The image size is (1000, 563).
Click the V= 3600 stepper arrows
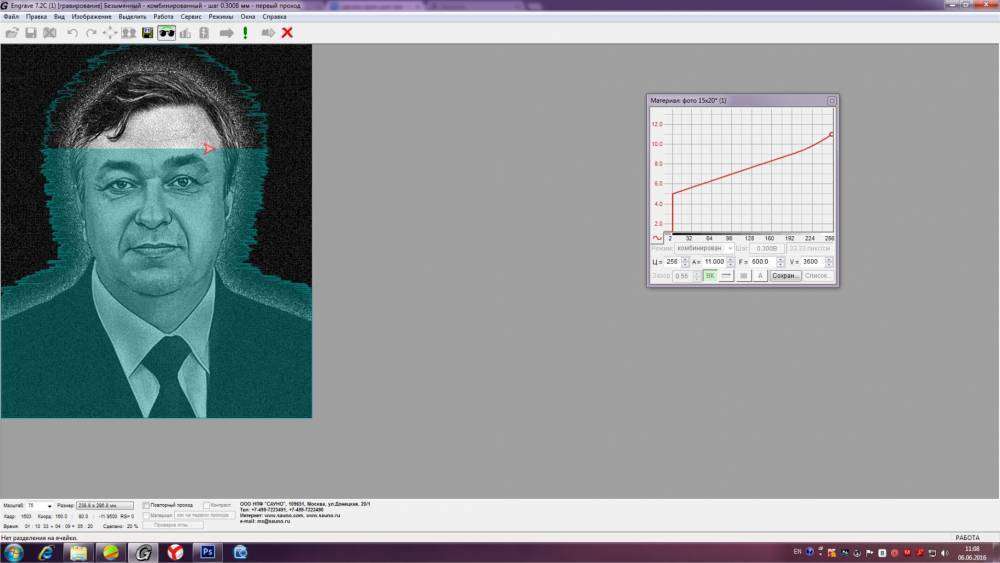[829, 261]
